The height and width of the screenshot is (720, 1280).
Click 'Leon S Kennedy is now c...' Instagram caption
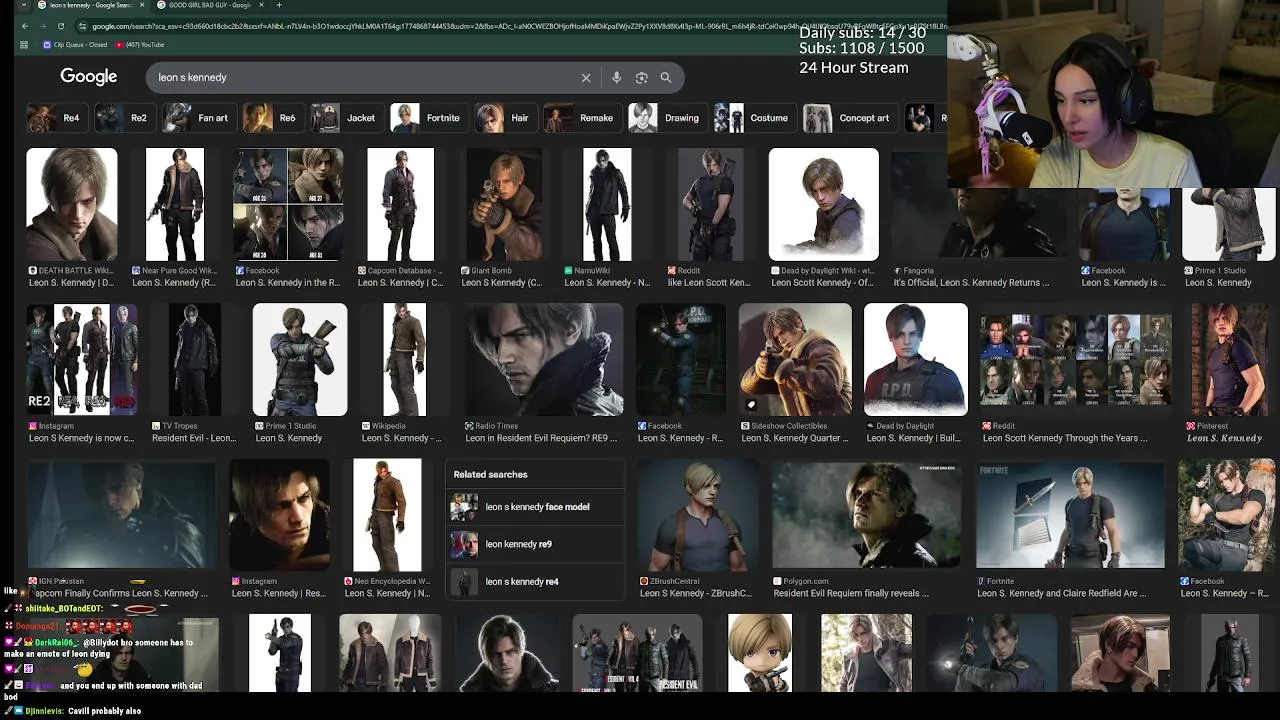(x=81, y=438)
